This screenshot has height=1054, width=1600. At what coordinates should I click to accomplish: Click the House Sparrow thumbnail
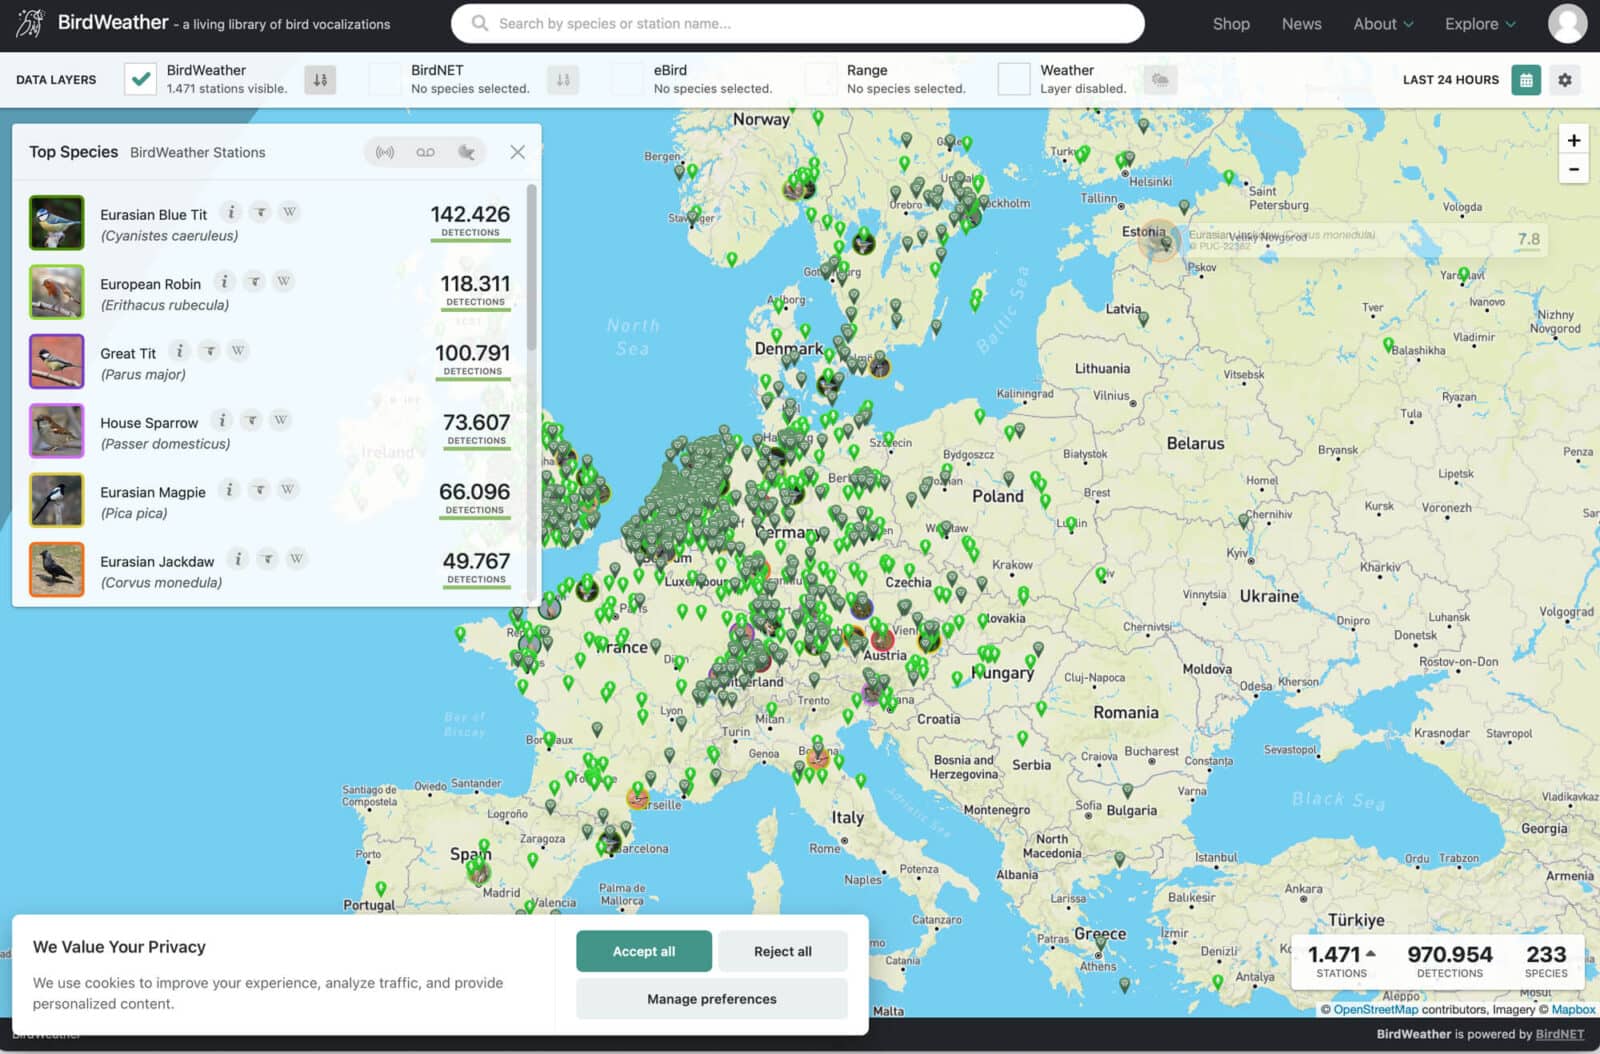click(57, 430)
